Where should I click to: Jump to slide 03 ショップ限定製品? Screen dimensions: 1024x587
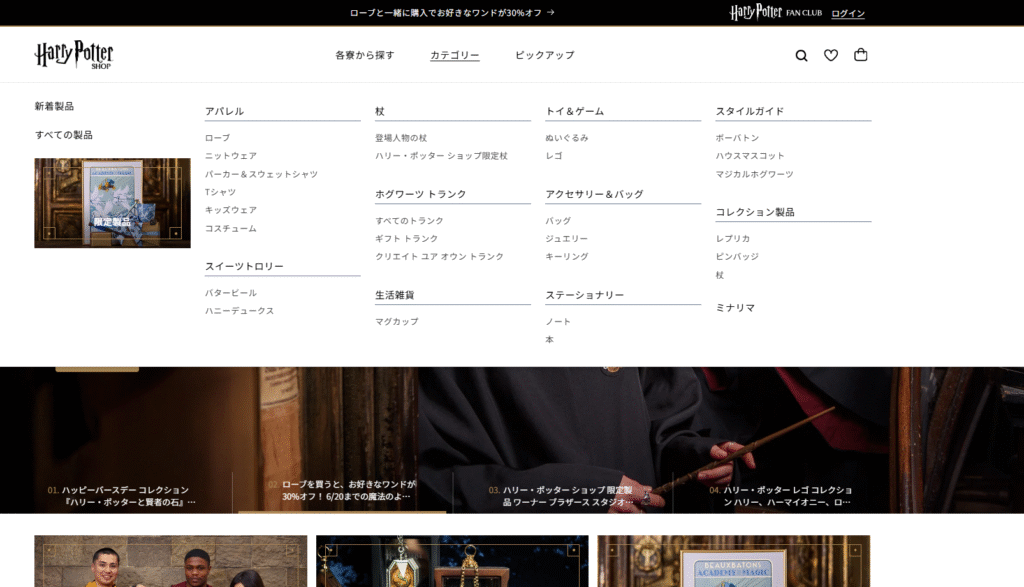tap(562, 496)
